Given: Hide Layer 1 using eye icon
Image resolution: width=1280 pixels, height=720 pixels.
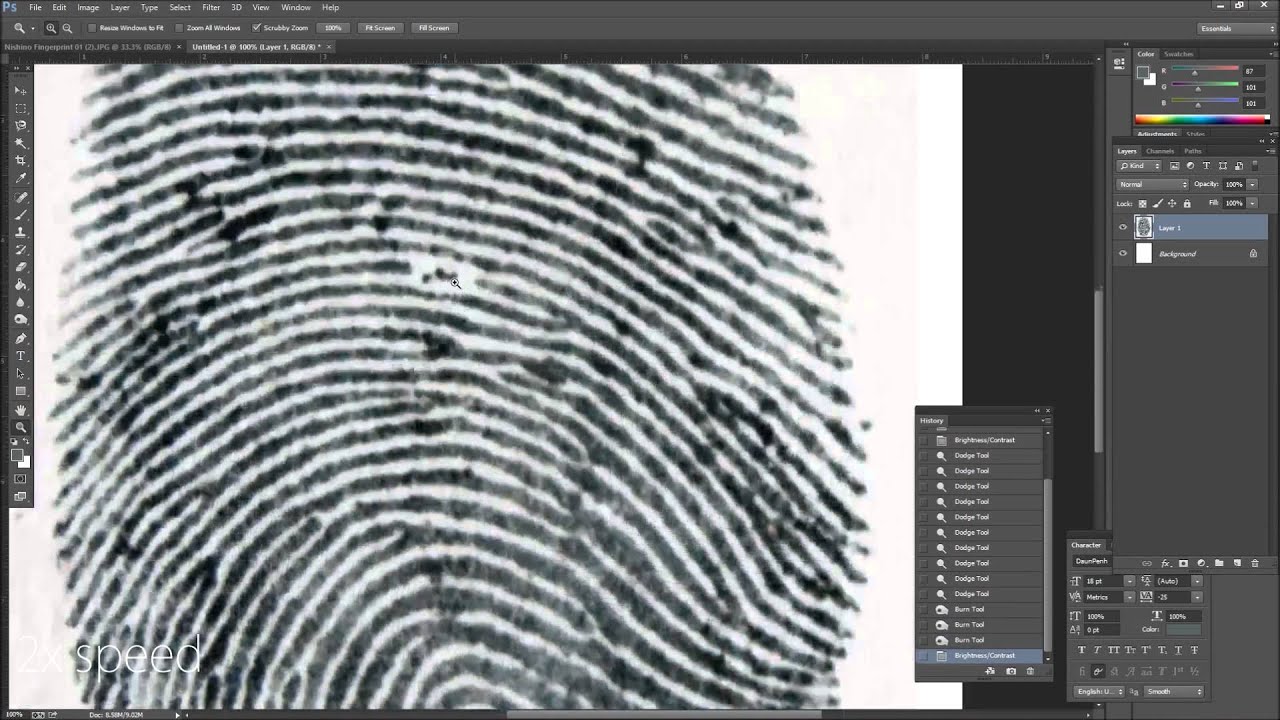Looking at the screenshot, I should [1122, 228].
